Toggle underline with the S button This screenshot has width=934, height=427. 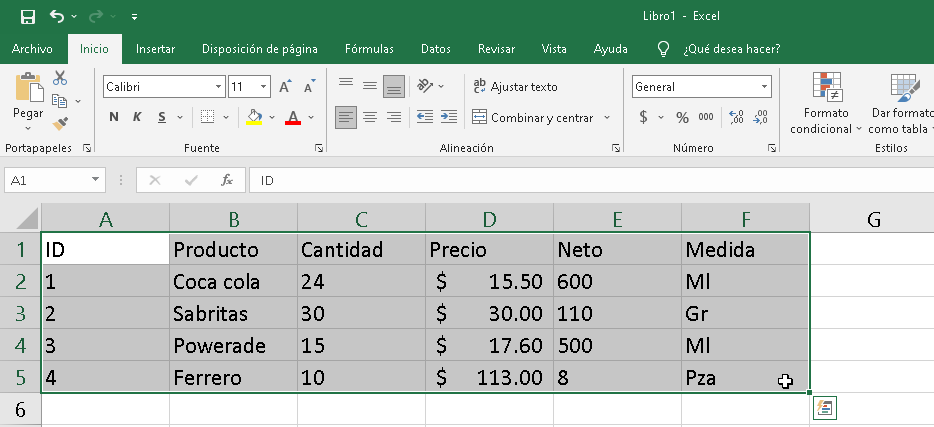161,117
